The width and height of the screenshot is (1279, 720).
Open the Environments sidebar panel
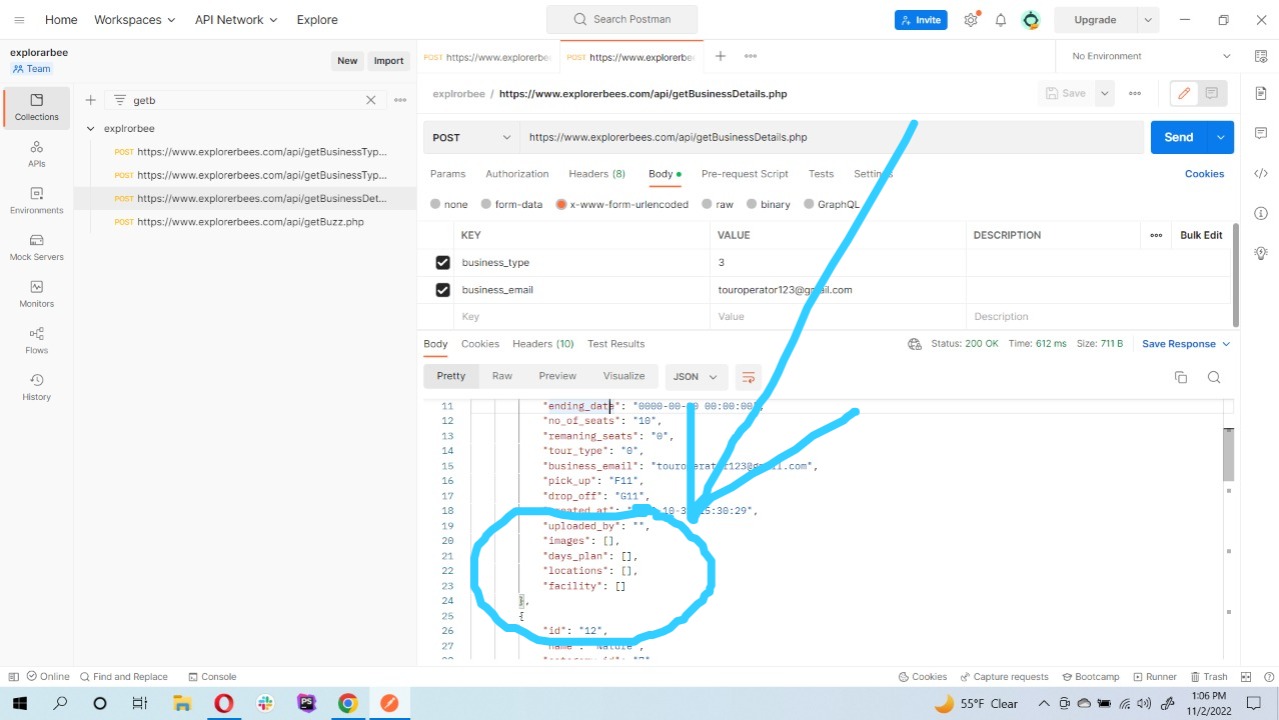click(x=37, y=201)
